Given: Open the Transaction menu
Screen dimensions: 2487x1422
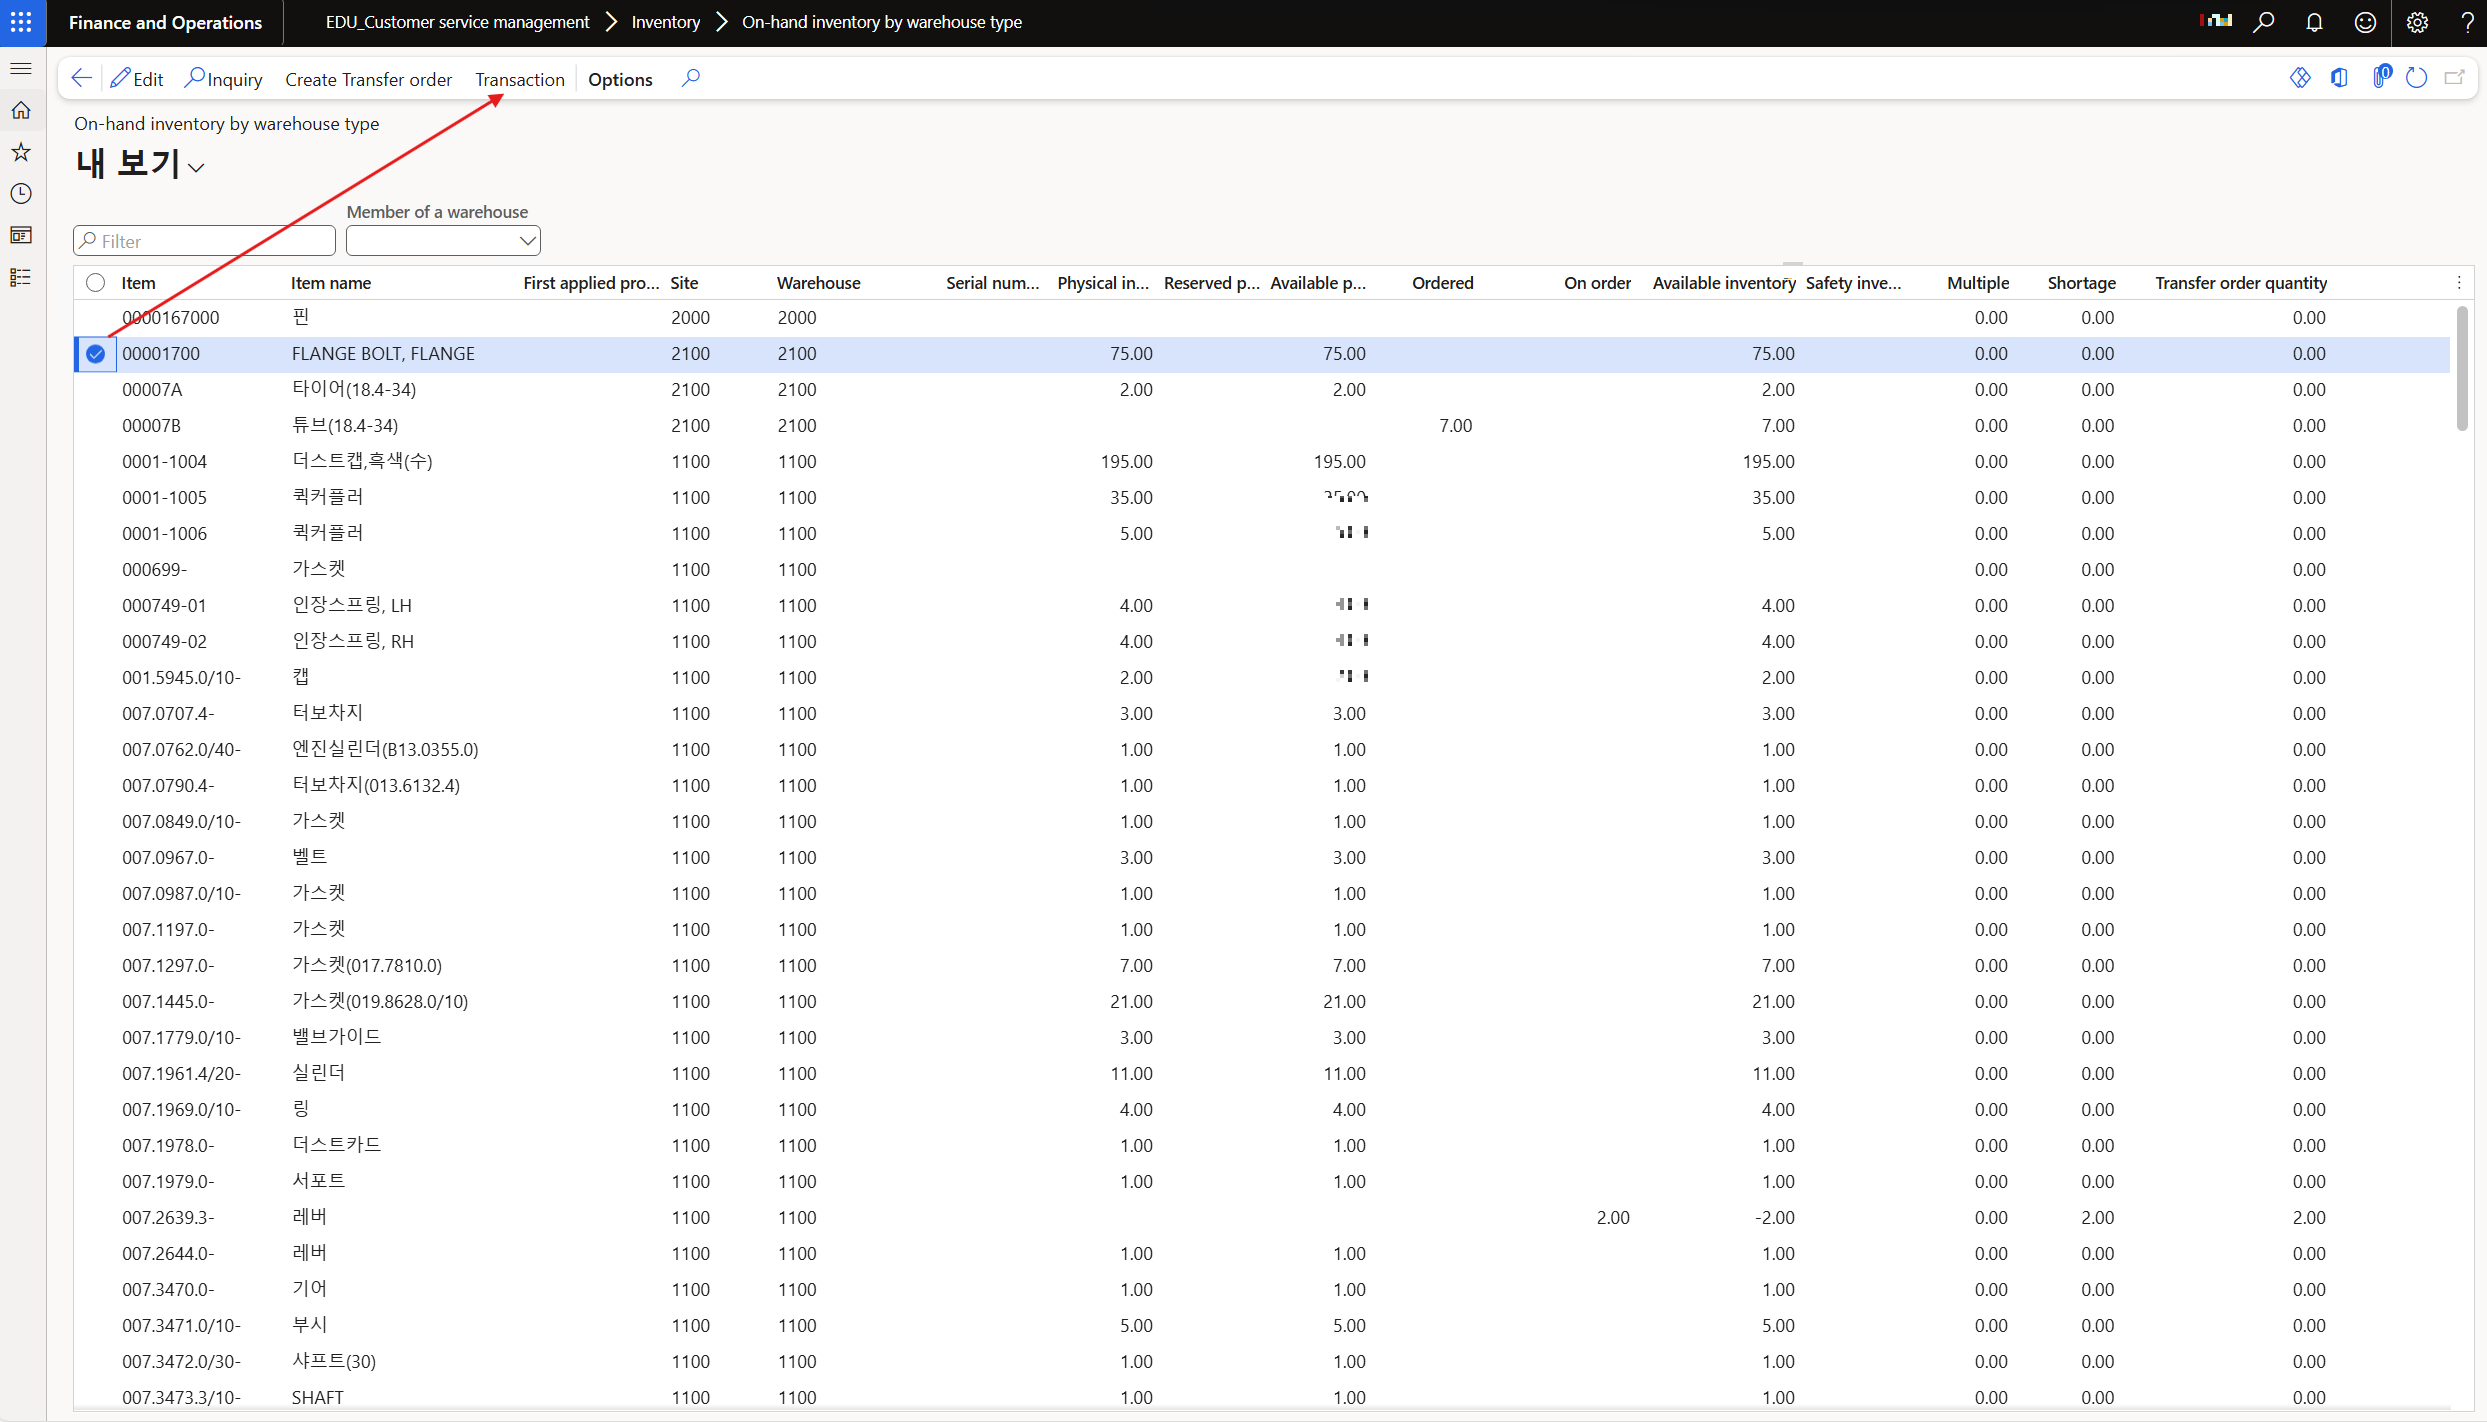Looking at the screenshot, I should [x=519, y=79].
